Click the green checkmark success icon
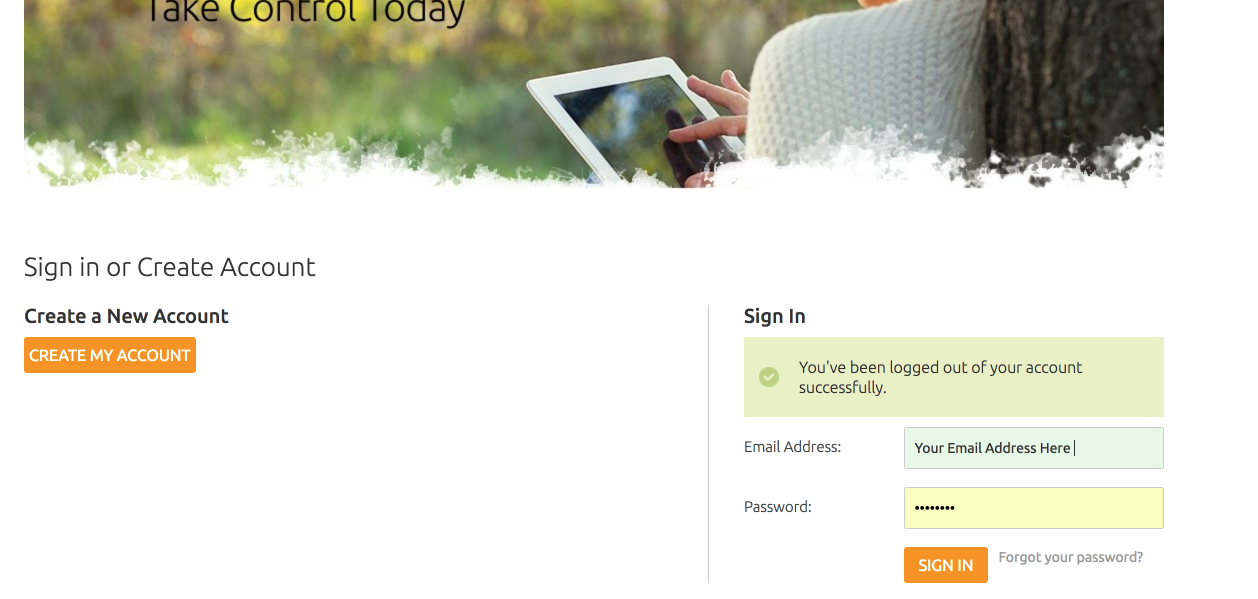1258x599 pixels. pyautogui.click(x=769, y=377)
